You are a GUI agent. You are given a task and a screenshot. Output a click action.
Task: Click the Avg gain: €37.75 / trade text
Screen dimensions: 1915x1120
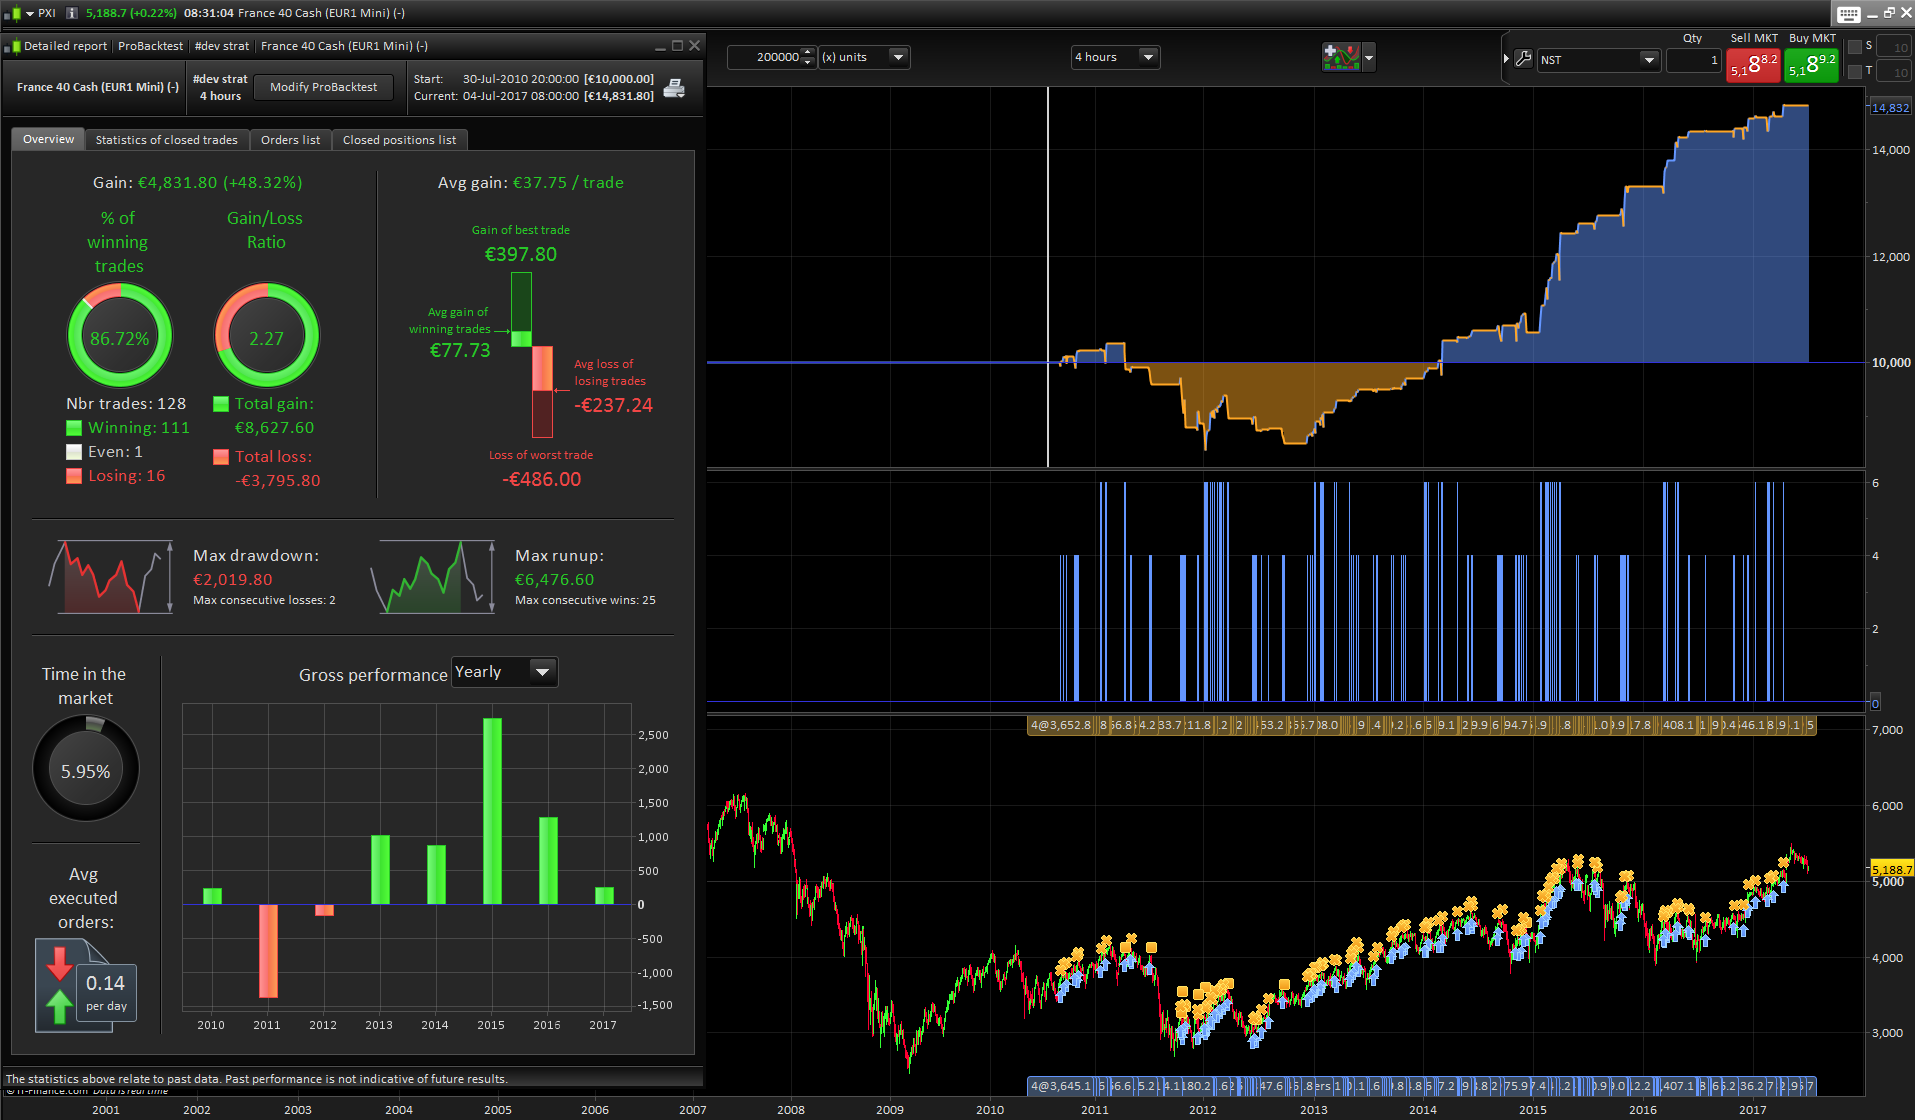click(531, 183)
